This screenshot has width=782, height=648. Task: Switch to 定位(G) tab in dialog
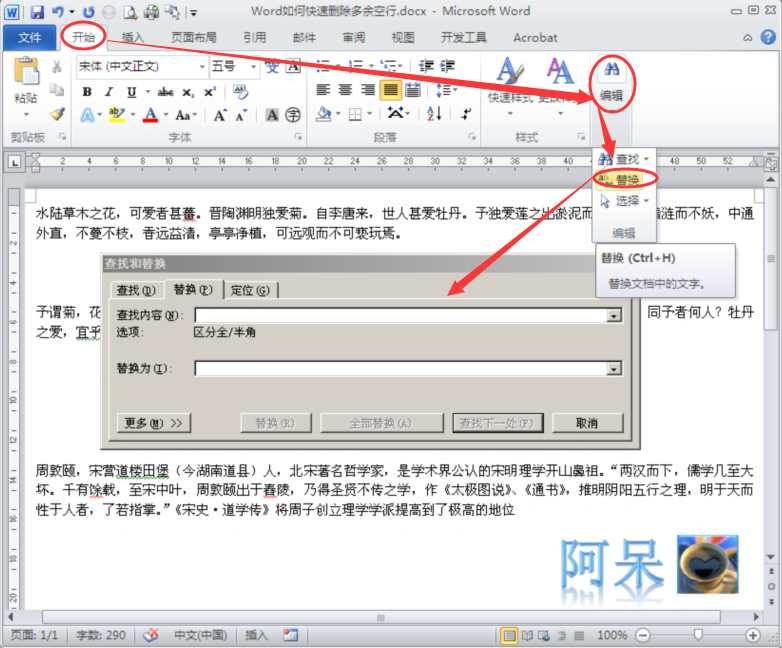click(x=250, y=290)
